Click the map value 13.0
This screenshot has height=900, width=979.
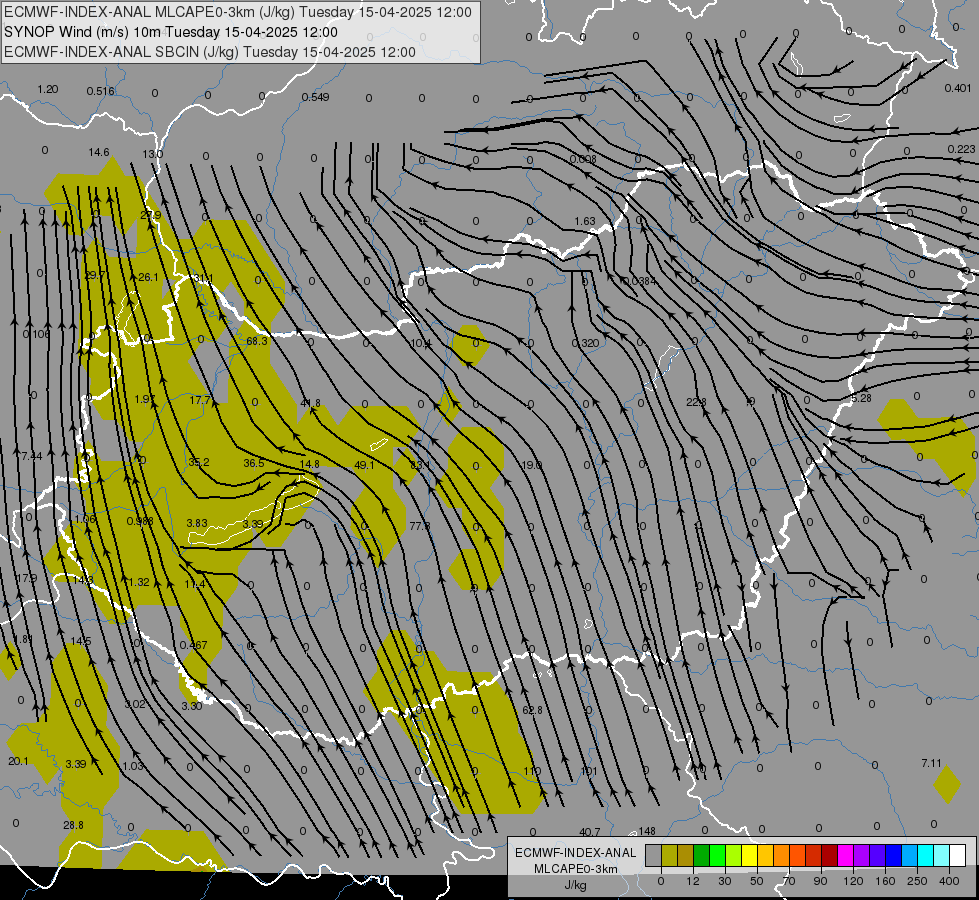(x=152, y=154)
